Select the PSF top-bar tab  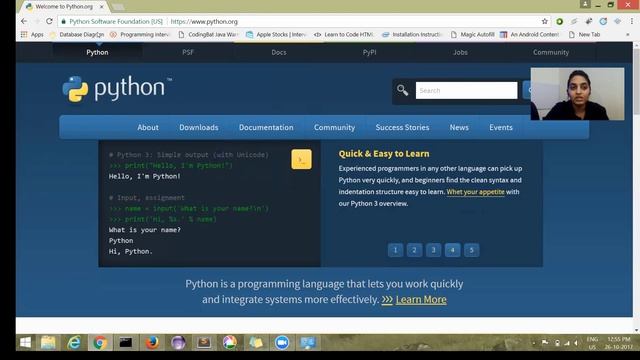click(x=188, y=52)
